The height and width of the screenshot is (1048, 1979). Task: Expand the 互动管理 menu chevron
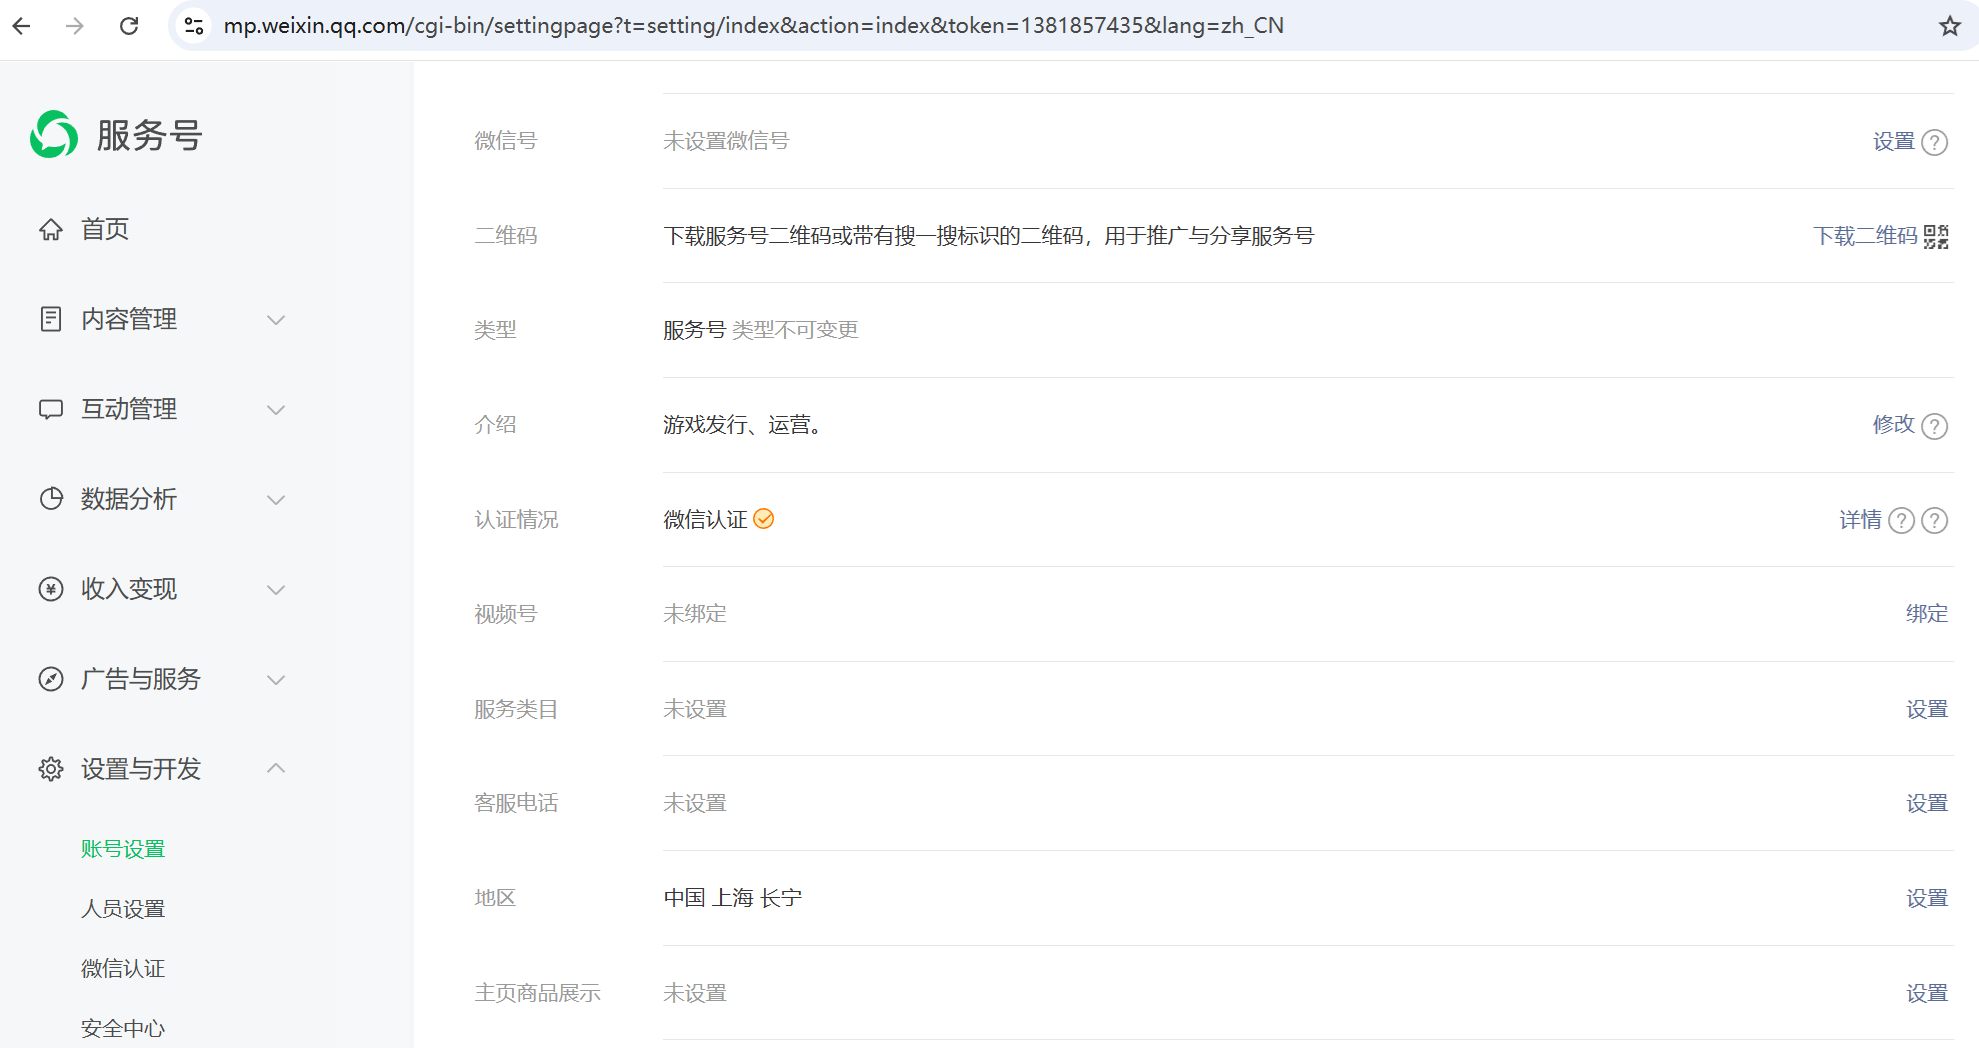click(276, 410)
